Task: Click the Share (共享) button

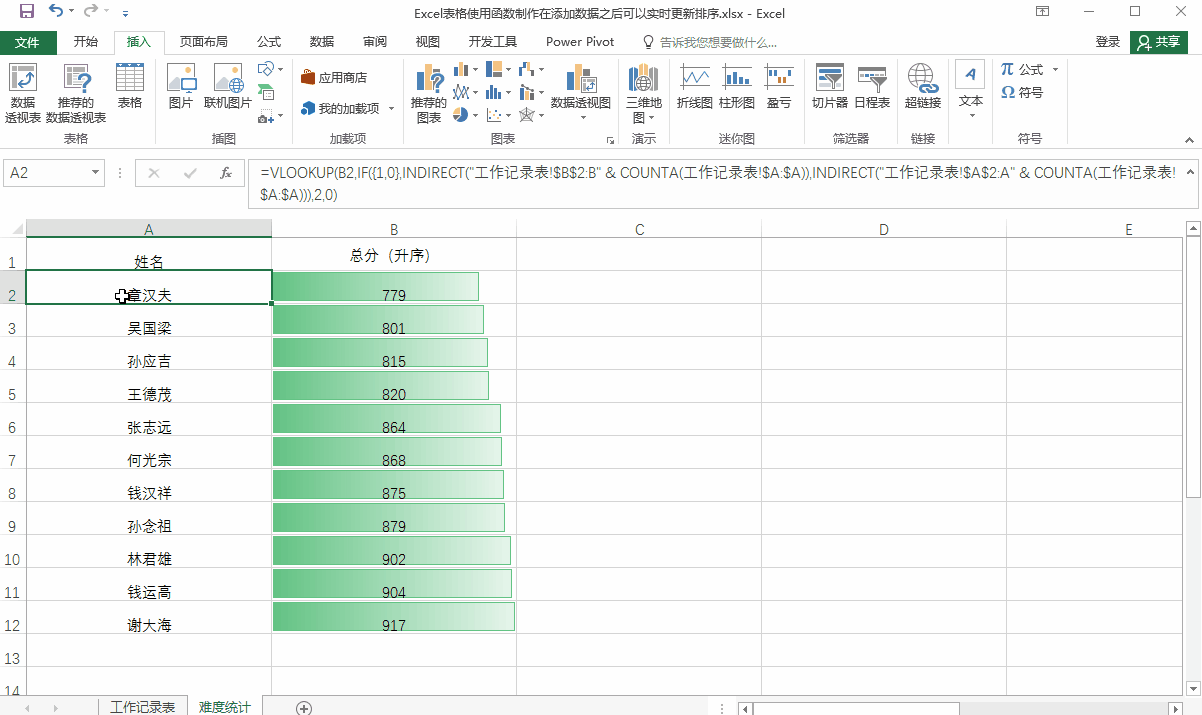Action: (x=1159, y=42)
